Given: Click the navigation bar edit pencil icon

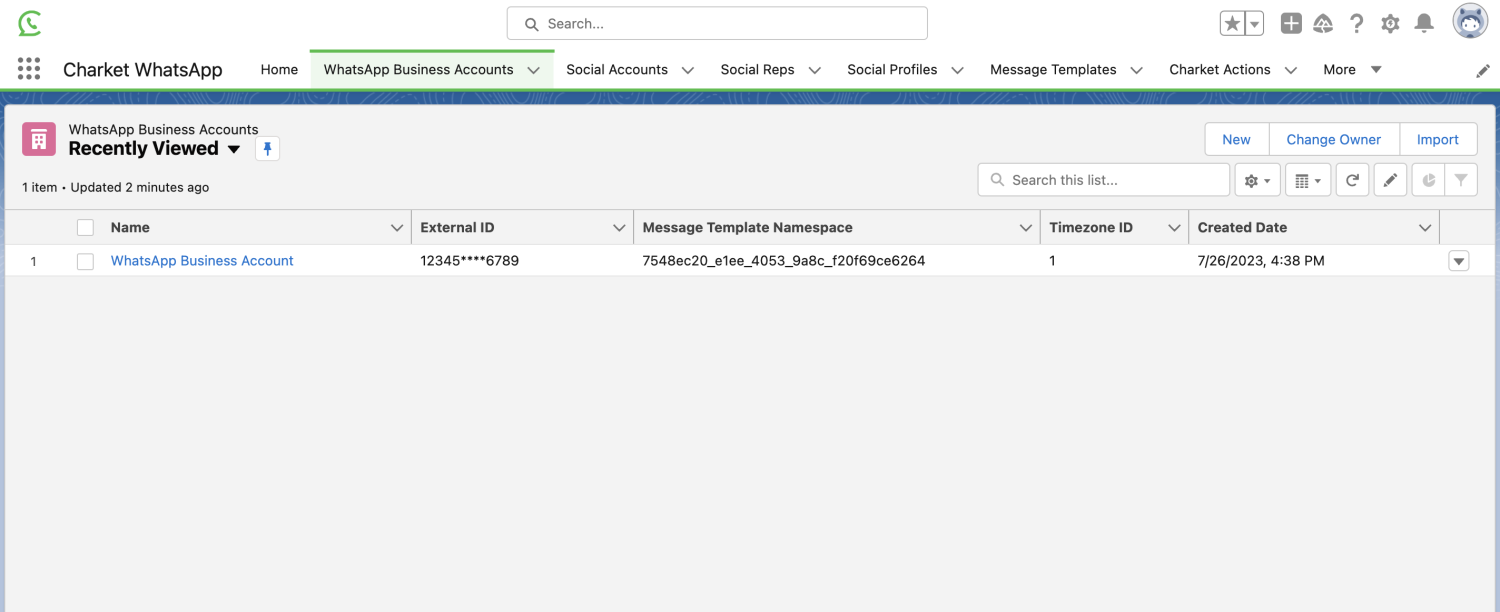Looking at the screenshot, I should click(1483, 70).
